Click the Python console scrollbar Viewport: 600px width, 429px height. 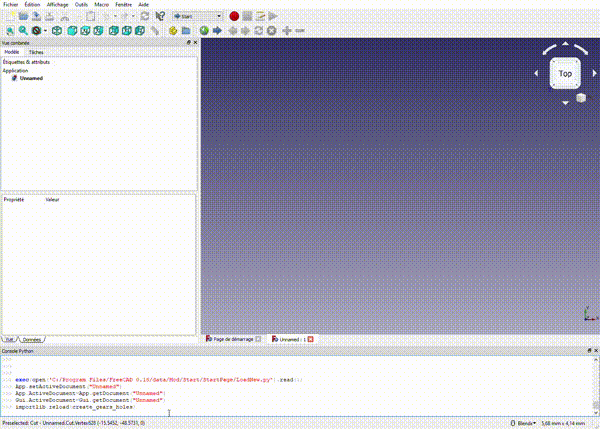[596, 386]
